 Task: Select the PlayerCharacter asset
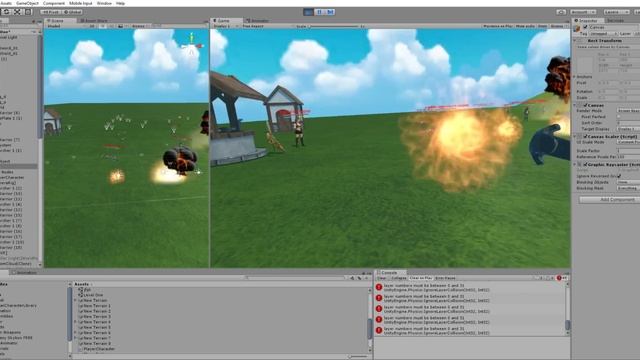click(x=96, y=349)
